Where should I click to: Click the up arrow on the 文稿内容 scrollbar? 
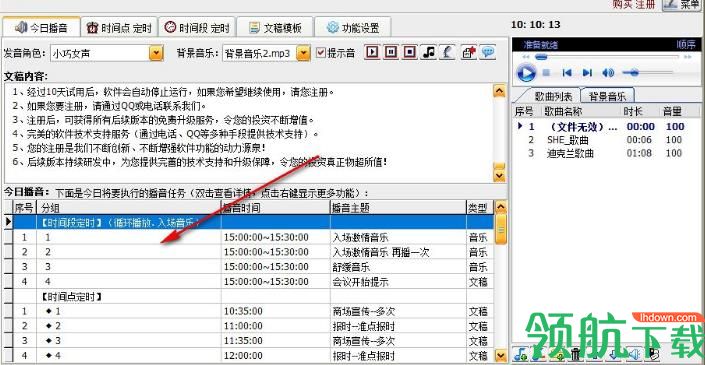(x=499, y=90)
